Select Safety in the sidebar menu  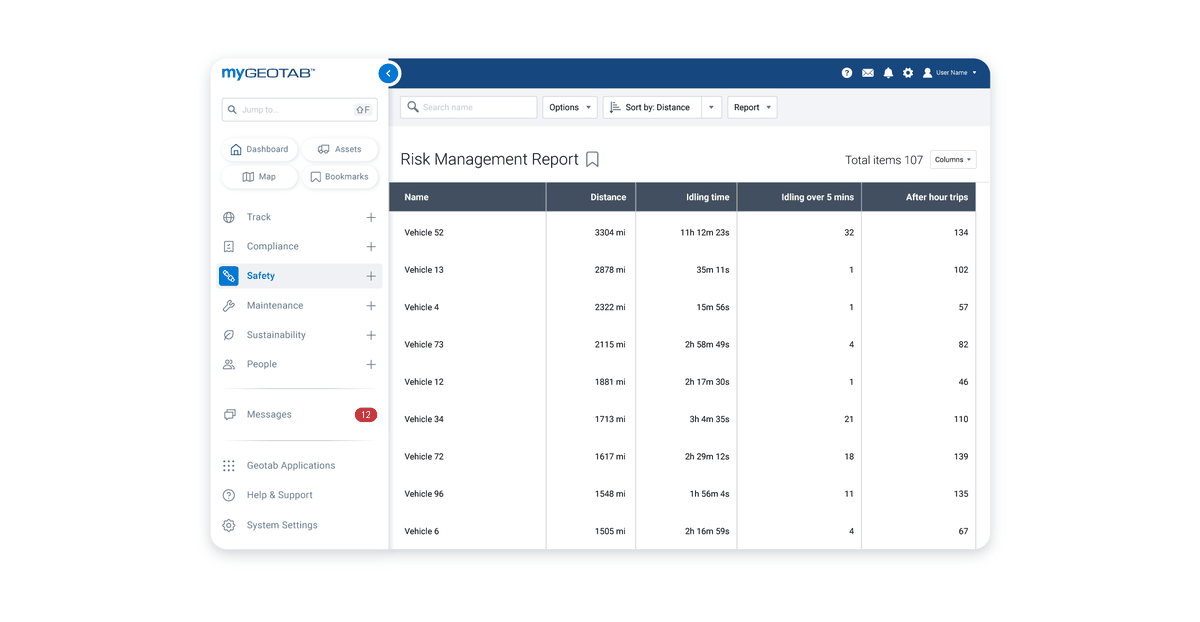[261, 276]
